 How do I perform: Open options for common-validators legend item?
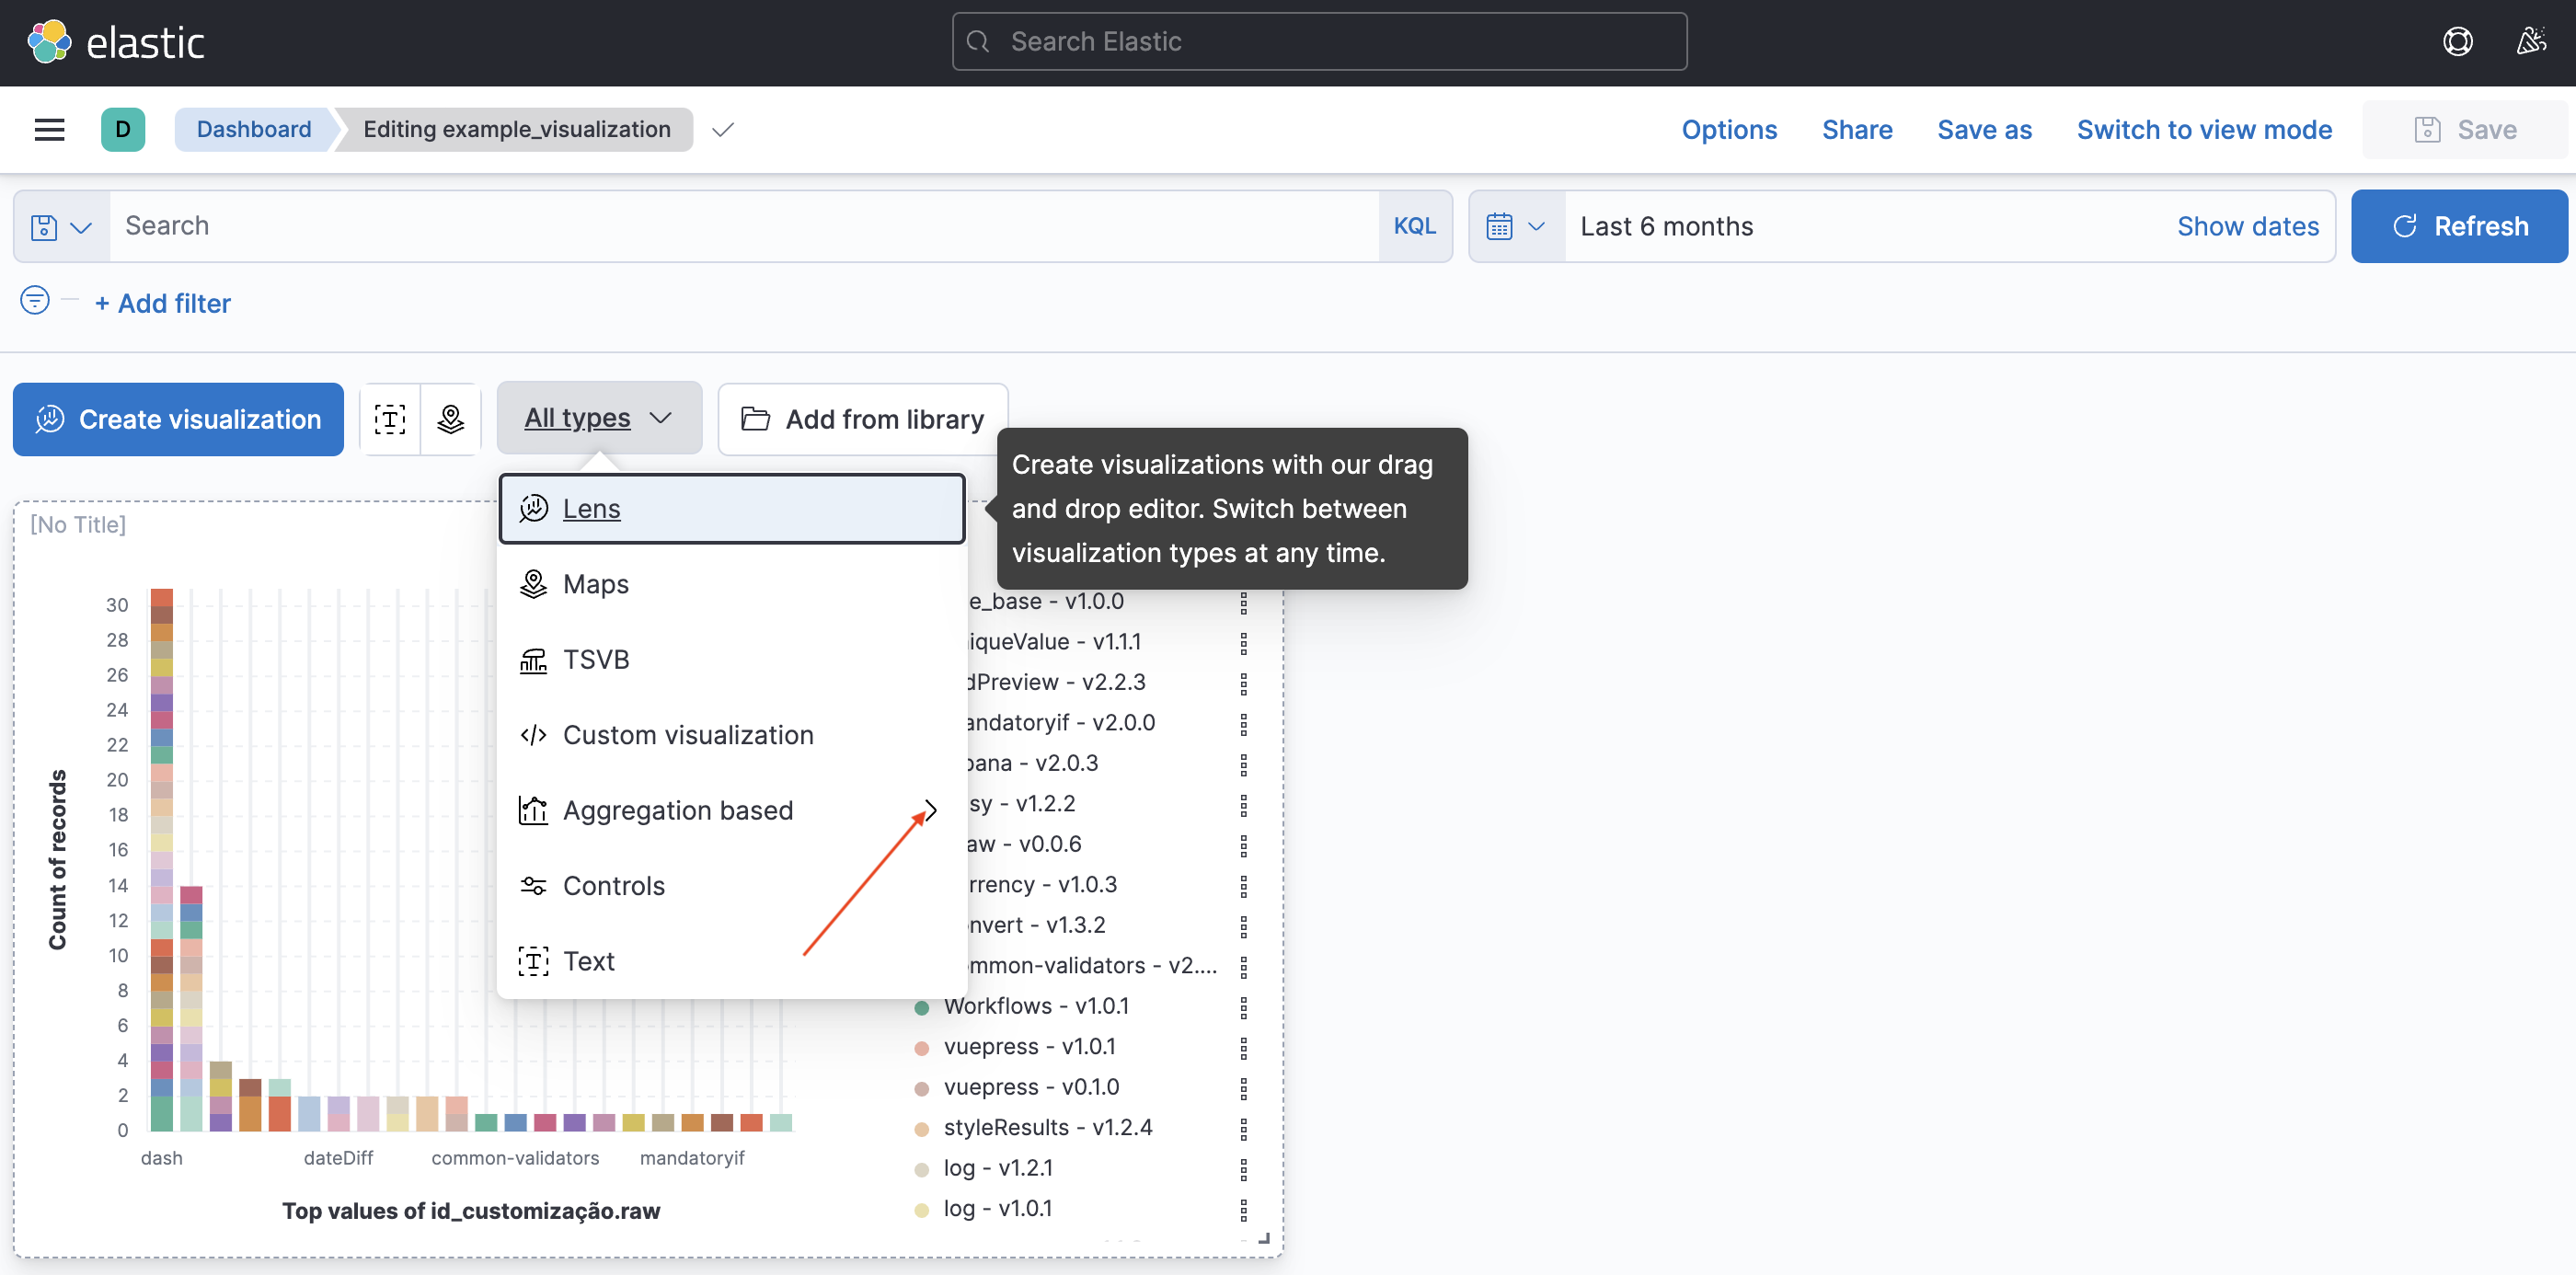click(x=1244, y=966)
